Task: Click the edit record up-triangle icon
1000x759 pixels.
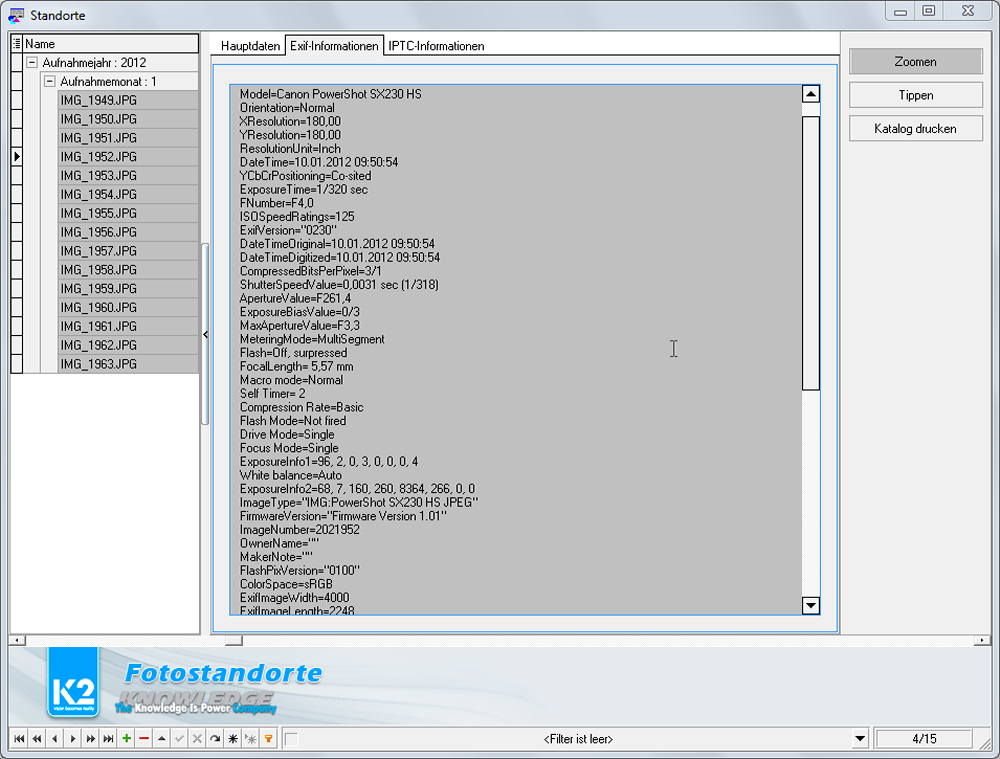Action: pyautogui.click(x=162, y=739)
